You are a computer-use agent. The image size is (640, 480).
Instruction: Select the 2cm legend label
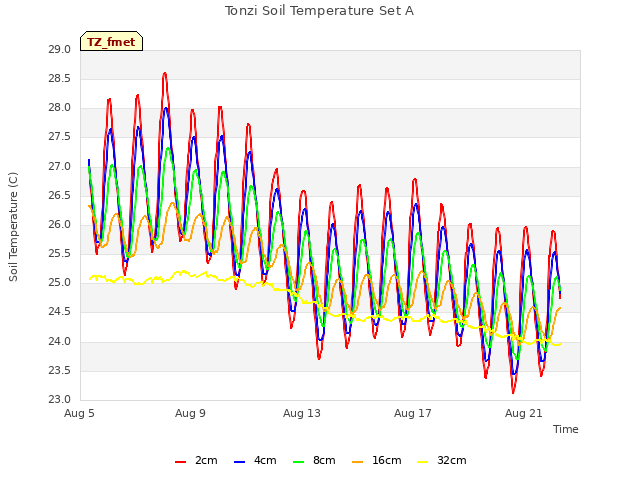click(206, 460)
